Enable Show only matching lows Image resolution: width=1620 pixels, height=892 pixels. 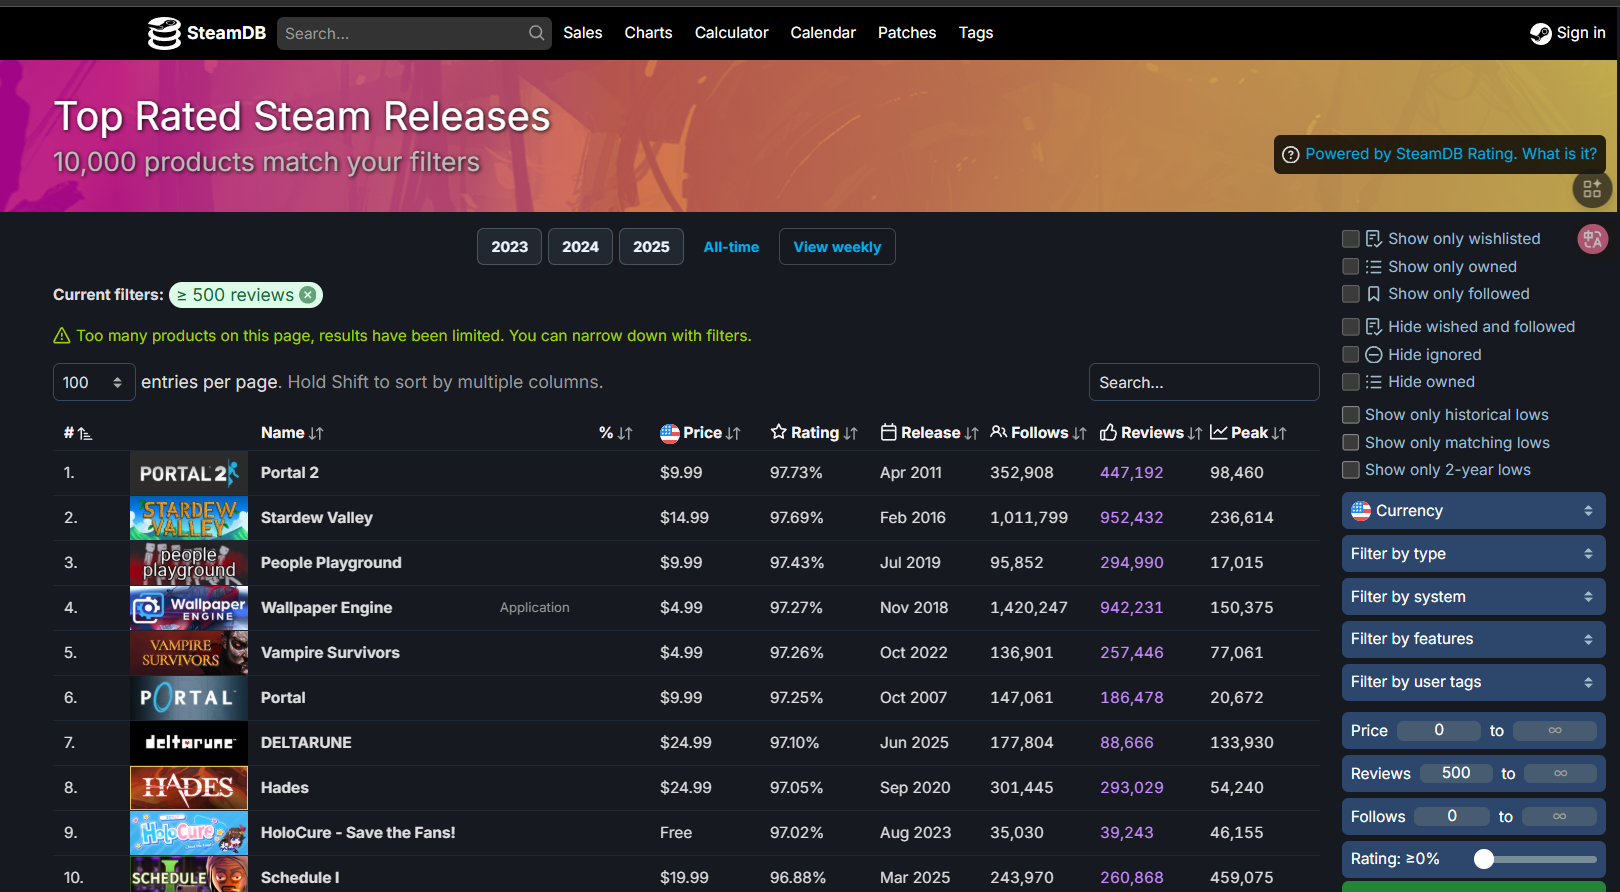coord(1350,443)
